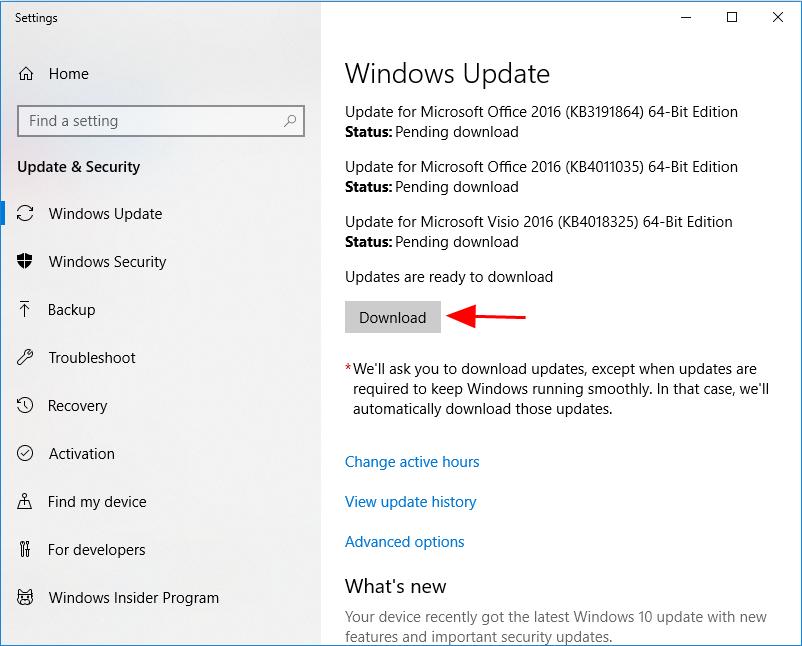Click the What's new heading
This screenshot has width=802, height=646.
pyautogui.click(x=395, y=586)
